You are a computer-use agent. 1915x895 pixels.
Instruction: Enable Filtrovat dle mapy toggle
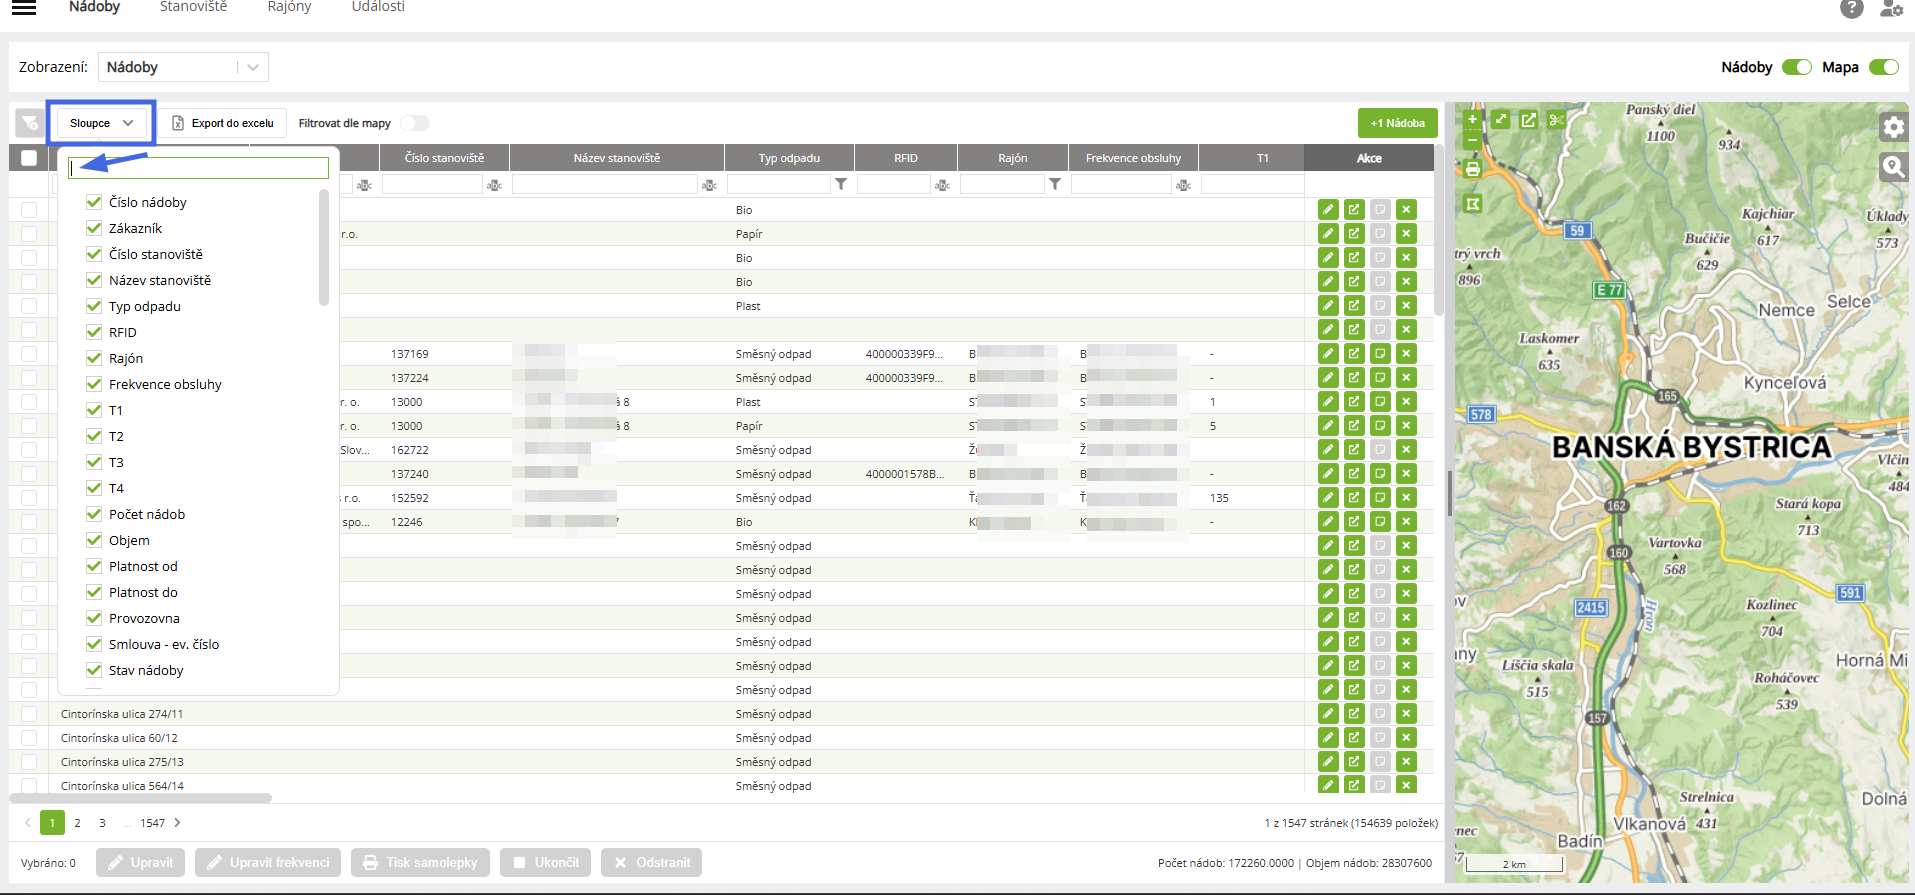tap(415, 123)
